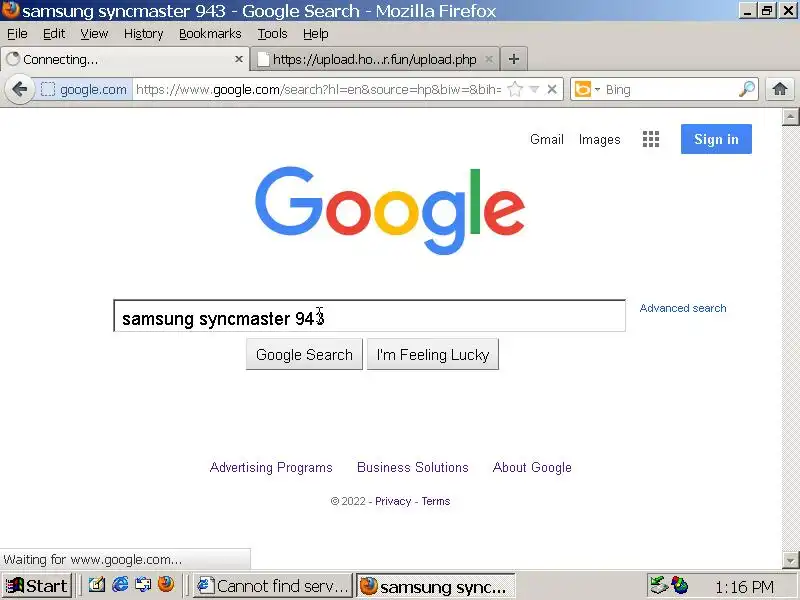Go back with the back arrow button
The height and width of the screenshot is (600, 800).
[x=19, y=90]
